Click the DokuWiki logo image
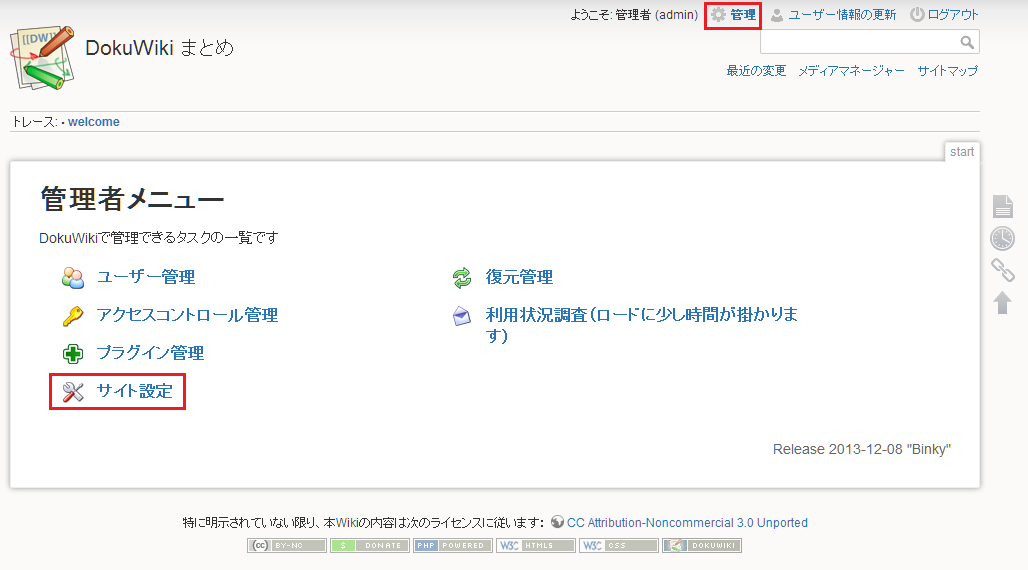 [43, 58]
